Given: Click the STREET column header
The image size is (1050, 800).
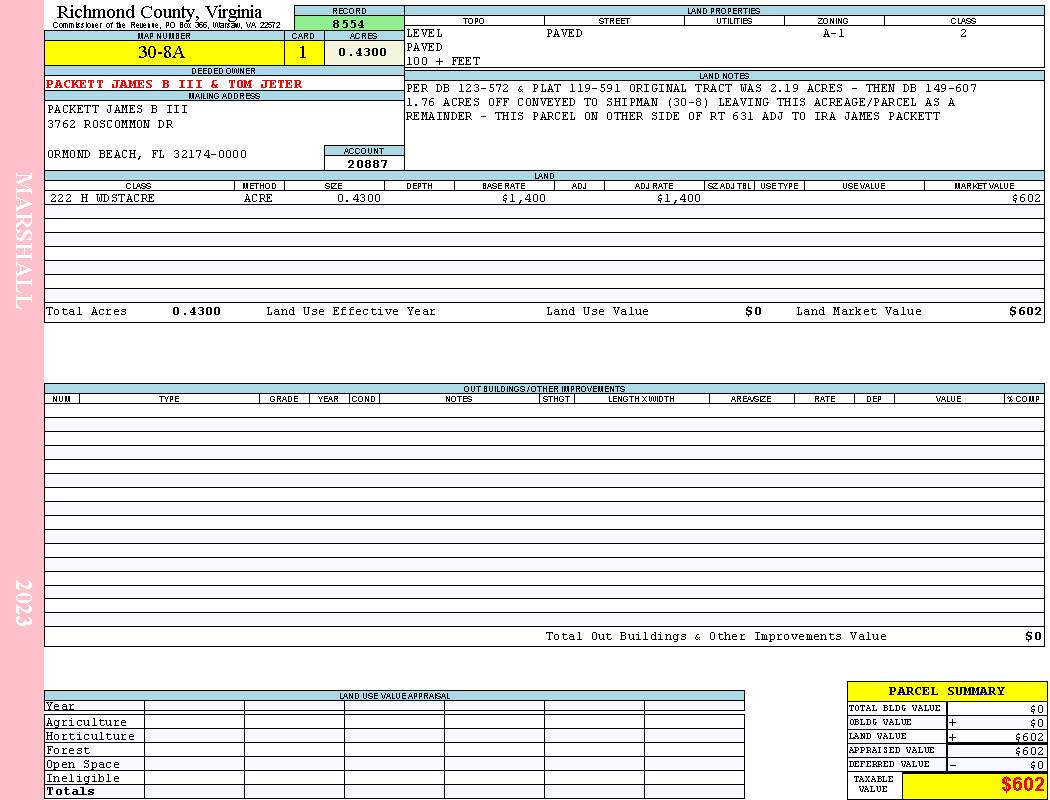Looking at the screenshot, I should (614, 21).
